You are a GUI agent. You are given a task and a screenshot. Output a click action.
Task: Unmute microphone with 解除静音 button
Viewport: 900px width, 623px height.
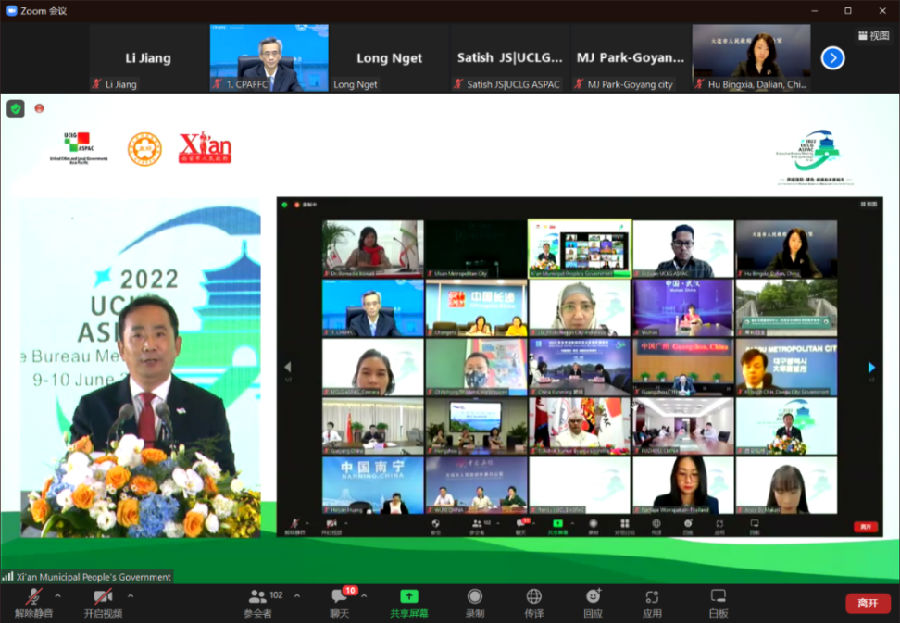point(32,602)
